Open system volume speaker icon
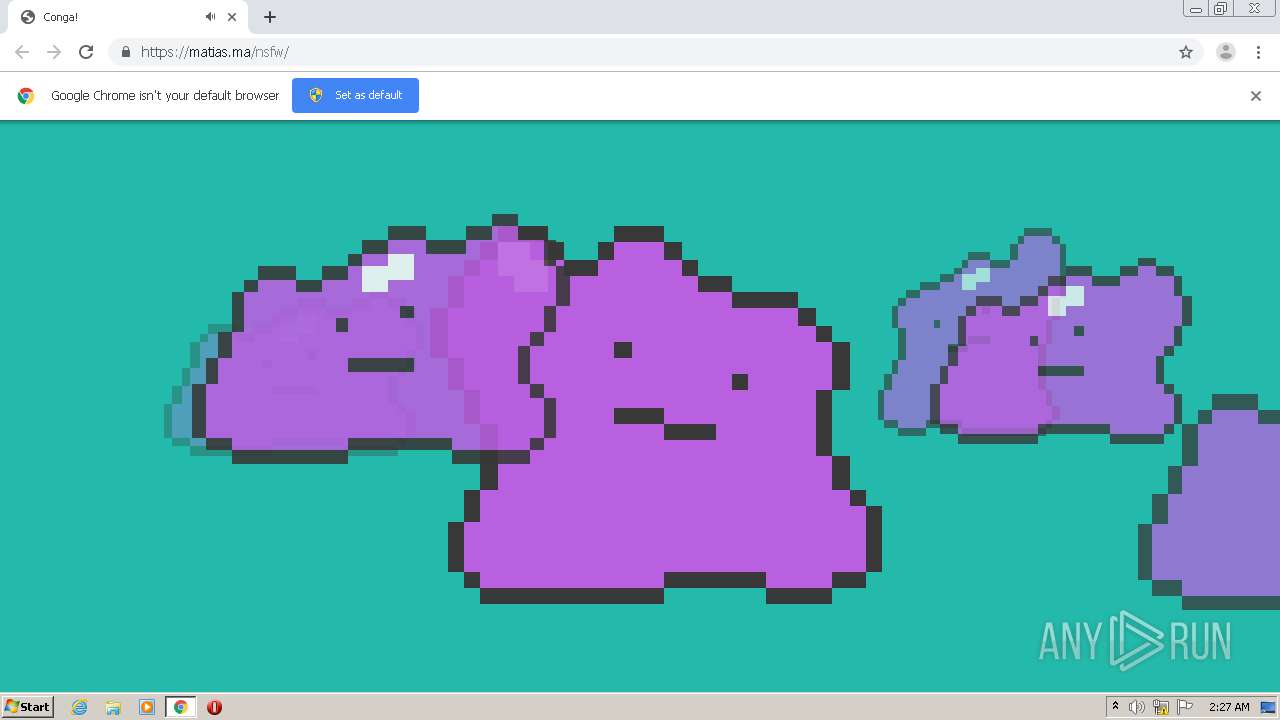Image resolution: width=1280 pixels, height=720 pixels. [1137, 707]
